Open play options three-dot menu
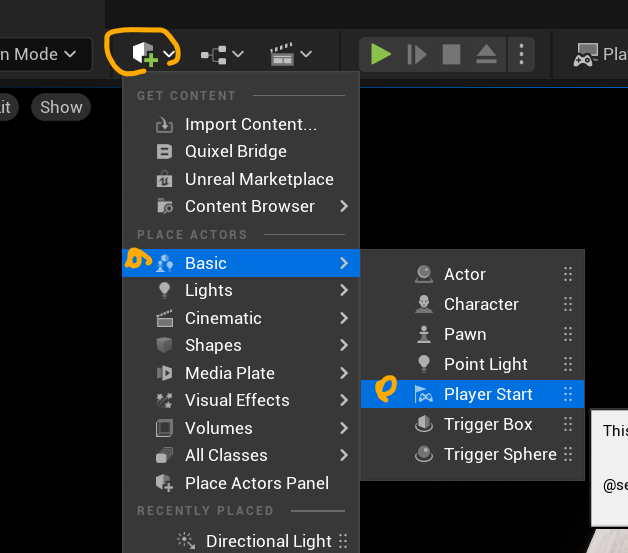The height and width of the screenshot is (553, 628). [521, 54]
